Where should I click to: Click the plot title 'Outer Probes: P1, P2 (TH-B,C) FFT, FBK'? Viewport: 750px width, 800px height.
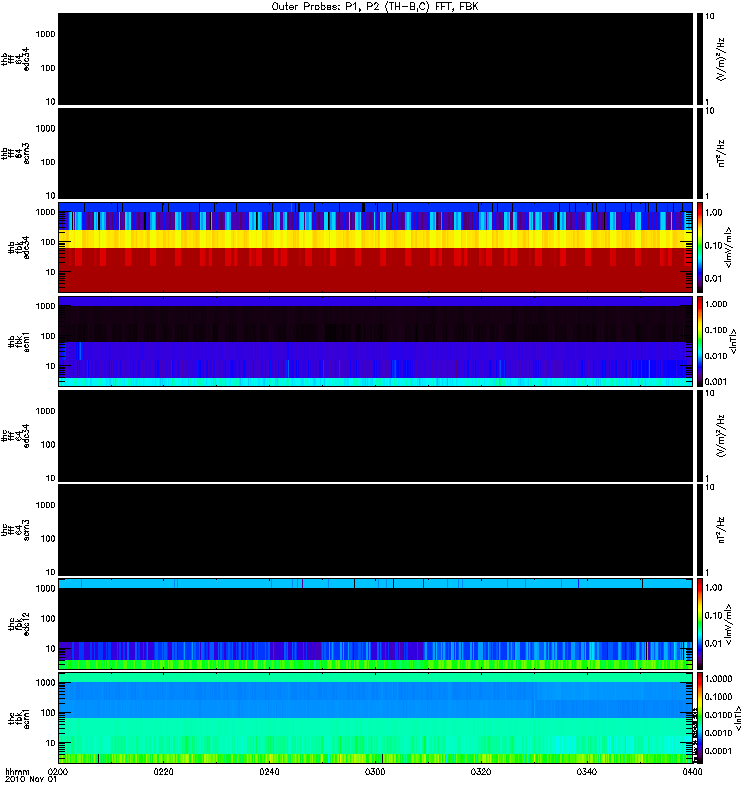click(375, 7)
